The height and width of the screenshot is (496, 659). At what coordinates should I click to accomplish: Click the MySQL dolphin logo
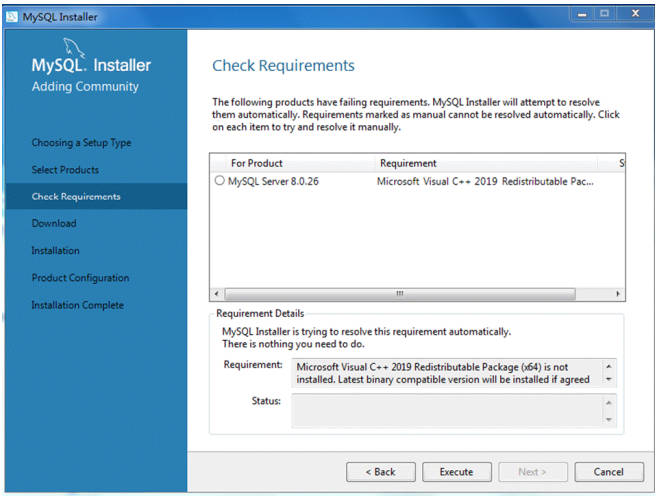[x=74, y=48]
